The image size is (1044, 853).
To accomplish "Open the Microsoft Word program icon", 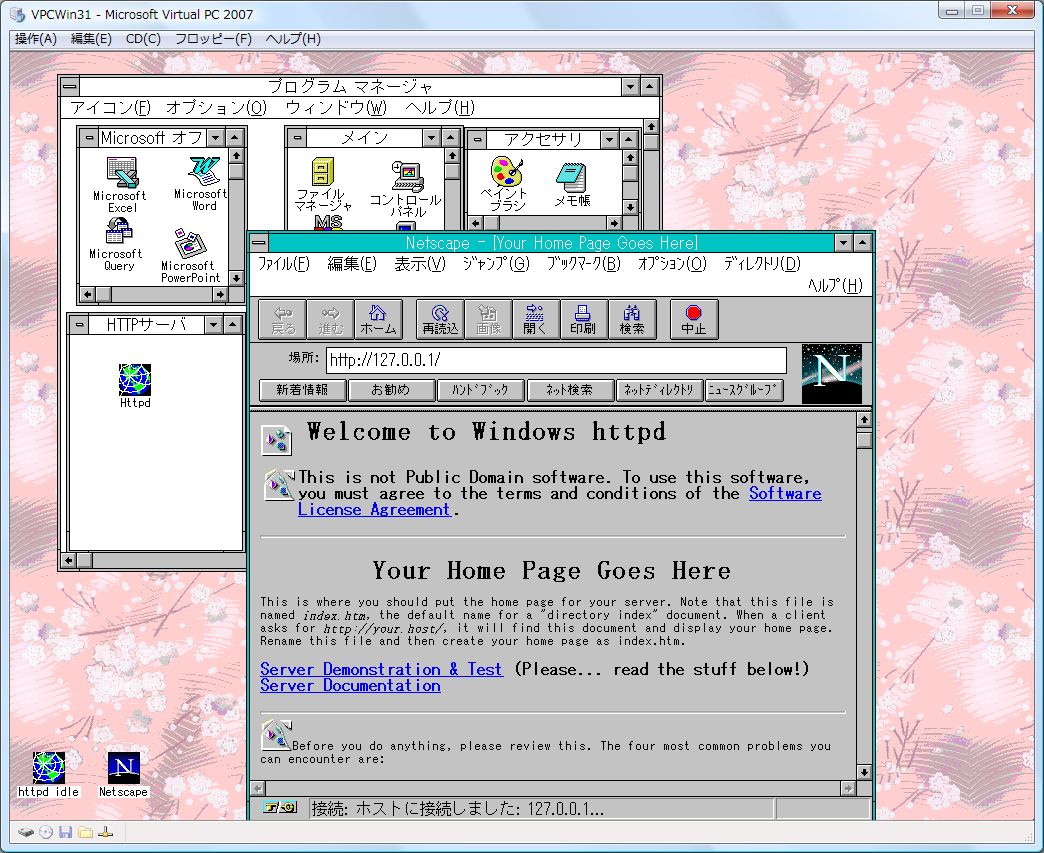I will [203, 172].
